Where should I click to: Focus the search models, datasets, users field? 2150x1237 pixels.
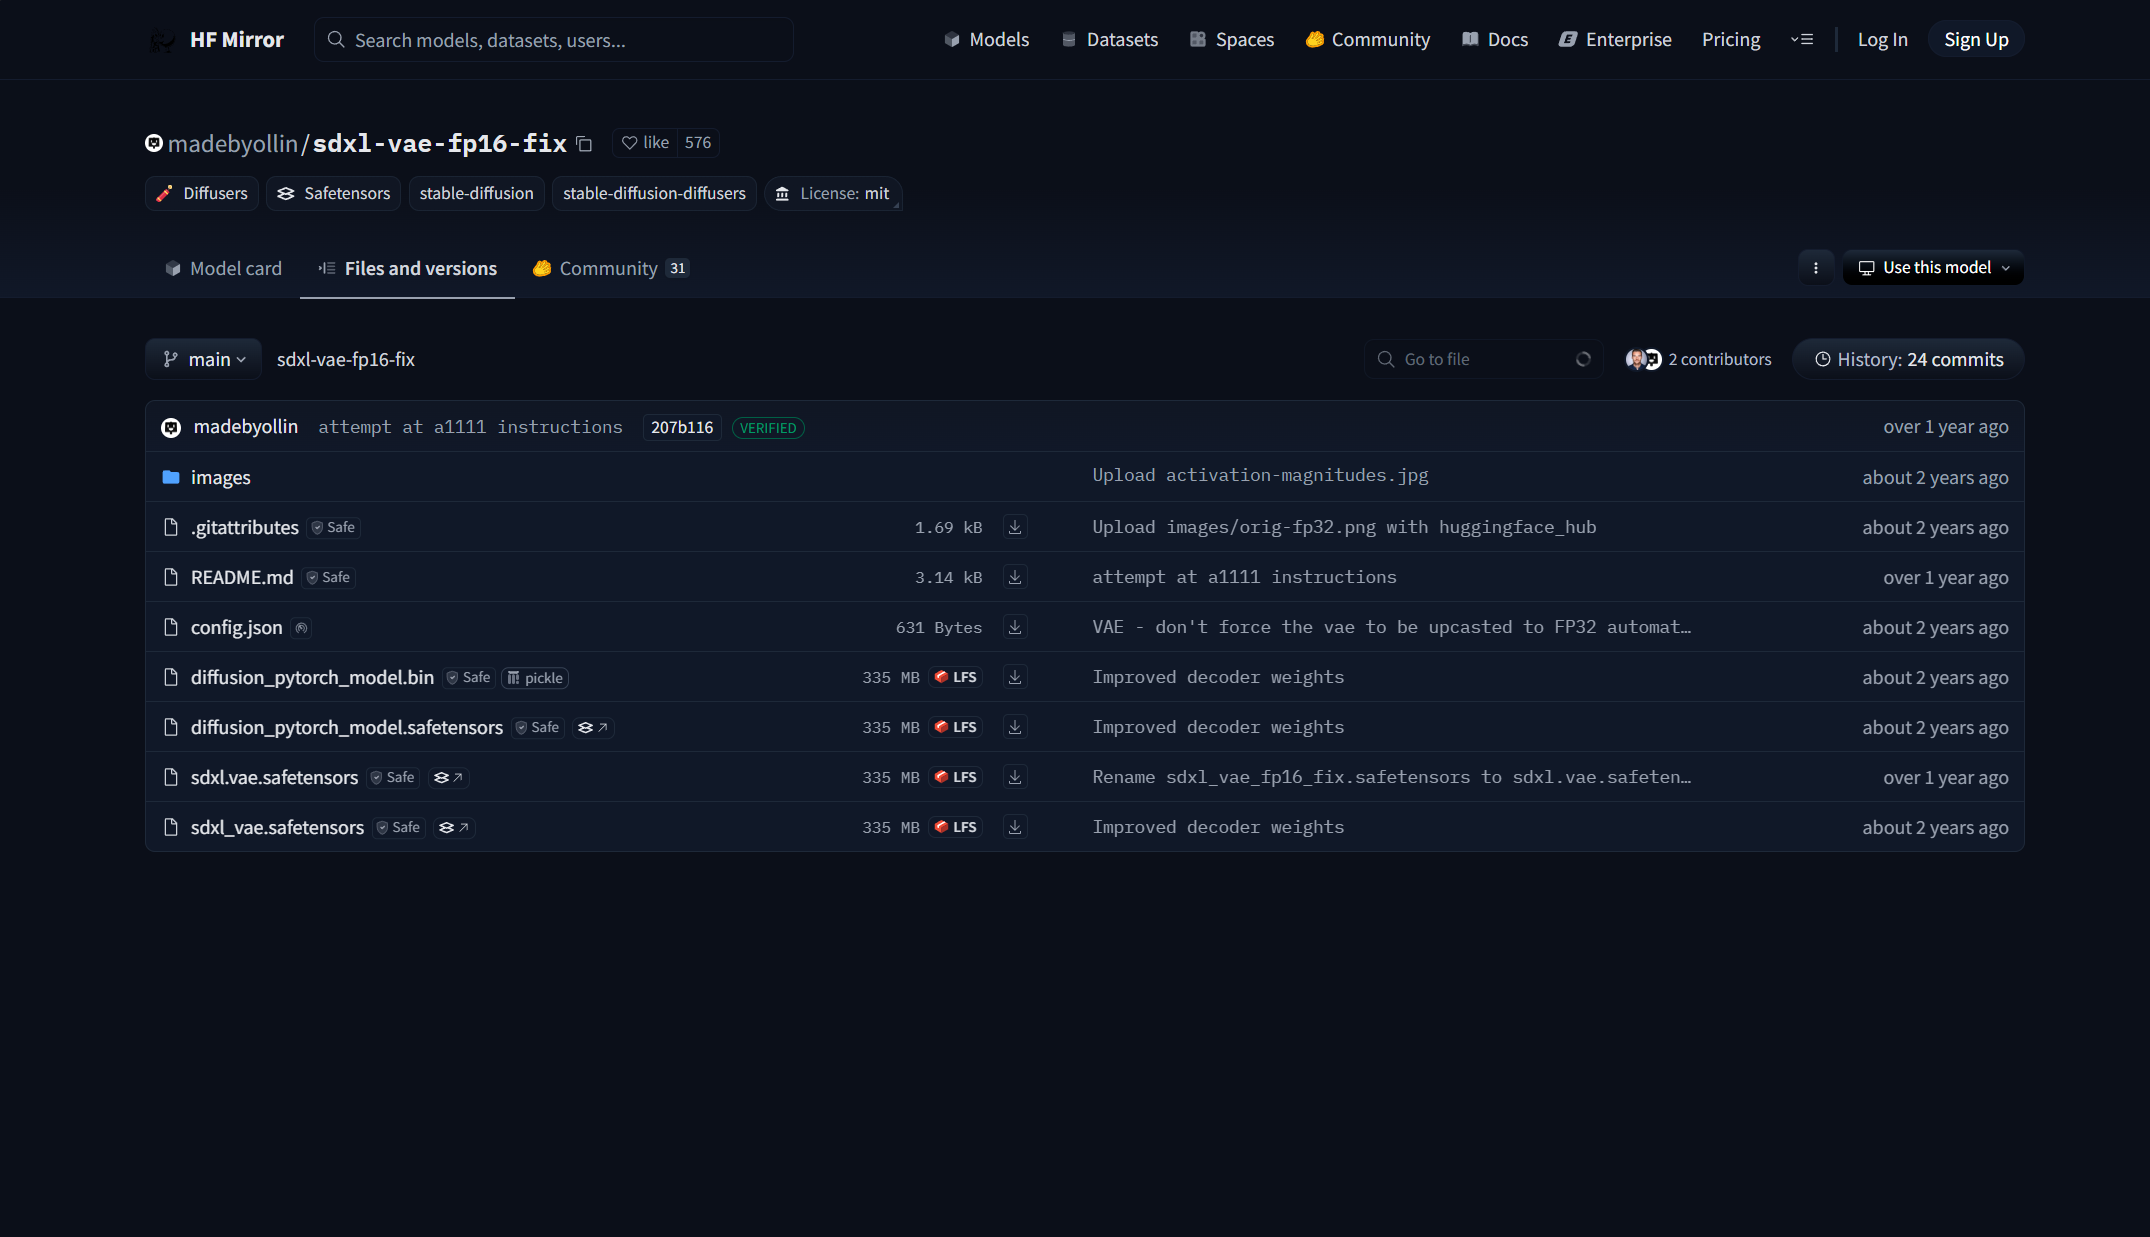[x=554, y=40]
